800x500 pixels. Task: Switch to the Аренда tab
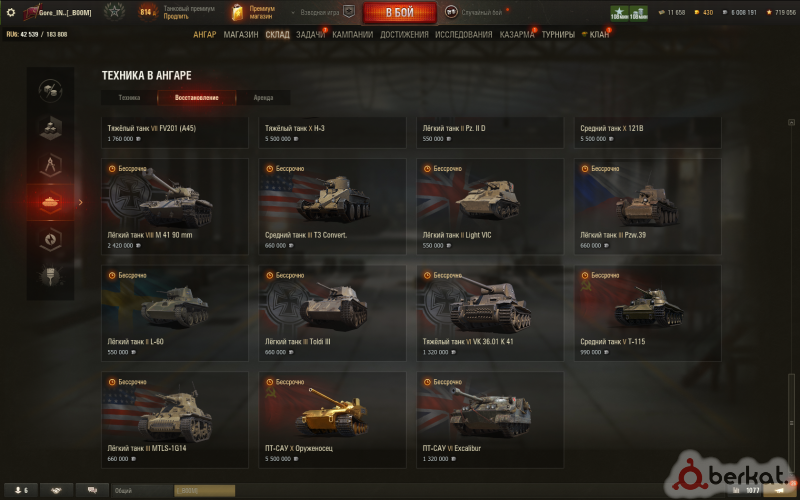263,97
